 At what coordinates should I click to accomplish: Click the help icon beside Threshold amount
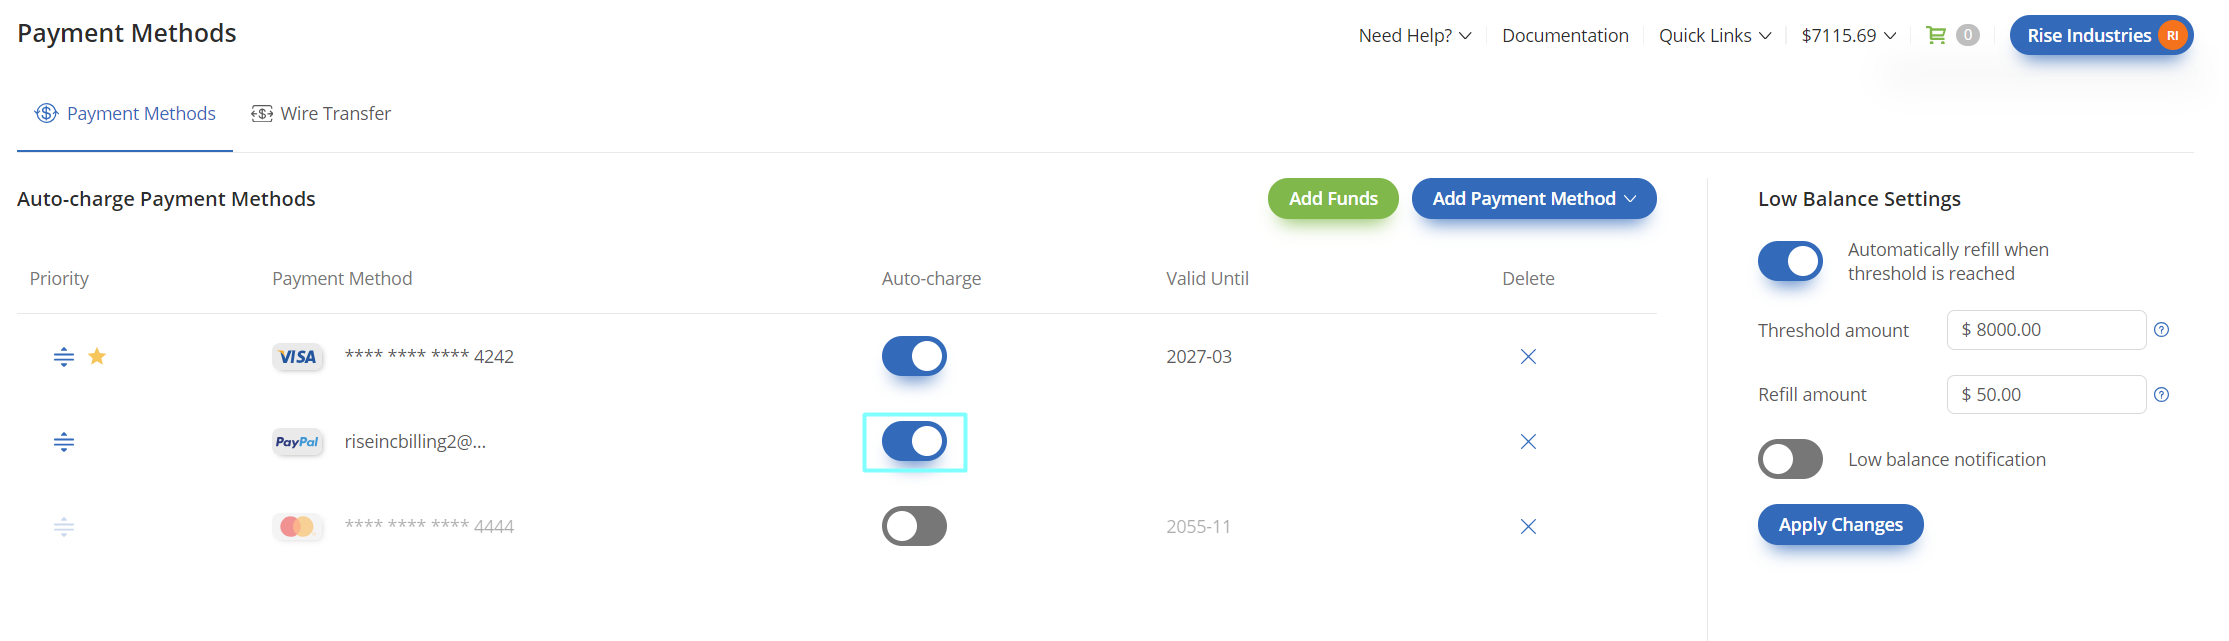click(x=2161, y=330)
